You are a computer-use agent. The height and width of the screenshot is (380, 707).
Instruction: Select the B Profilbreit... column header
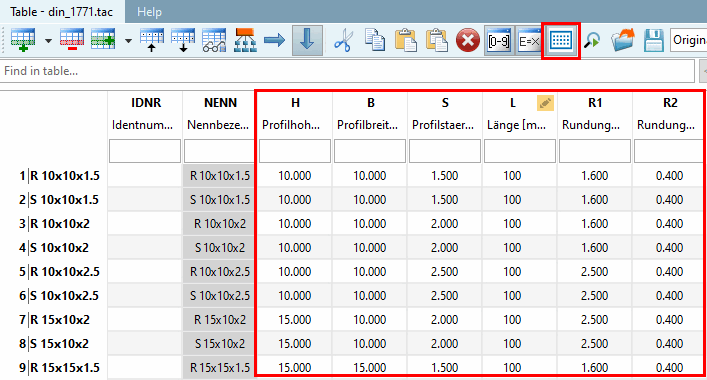pyautogui.click(x=370, y=114)
